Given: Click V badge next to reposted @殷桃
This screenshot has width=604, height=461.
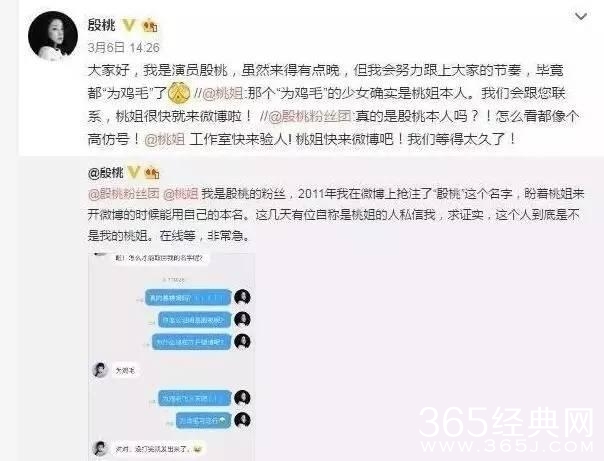Looking at the screenshot, I should click(x=133, y=172).
